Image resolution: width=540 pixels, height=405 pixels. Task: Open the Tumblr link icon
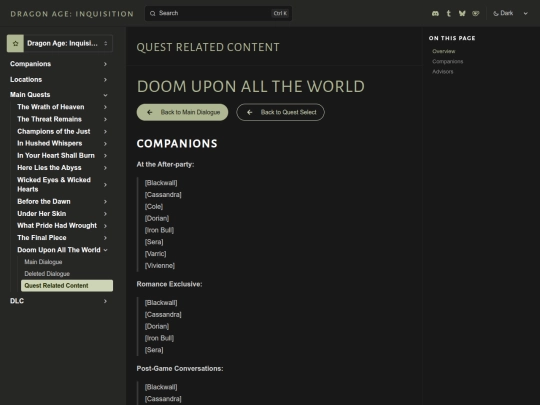coord(448,13)
